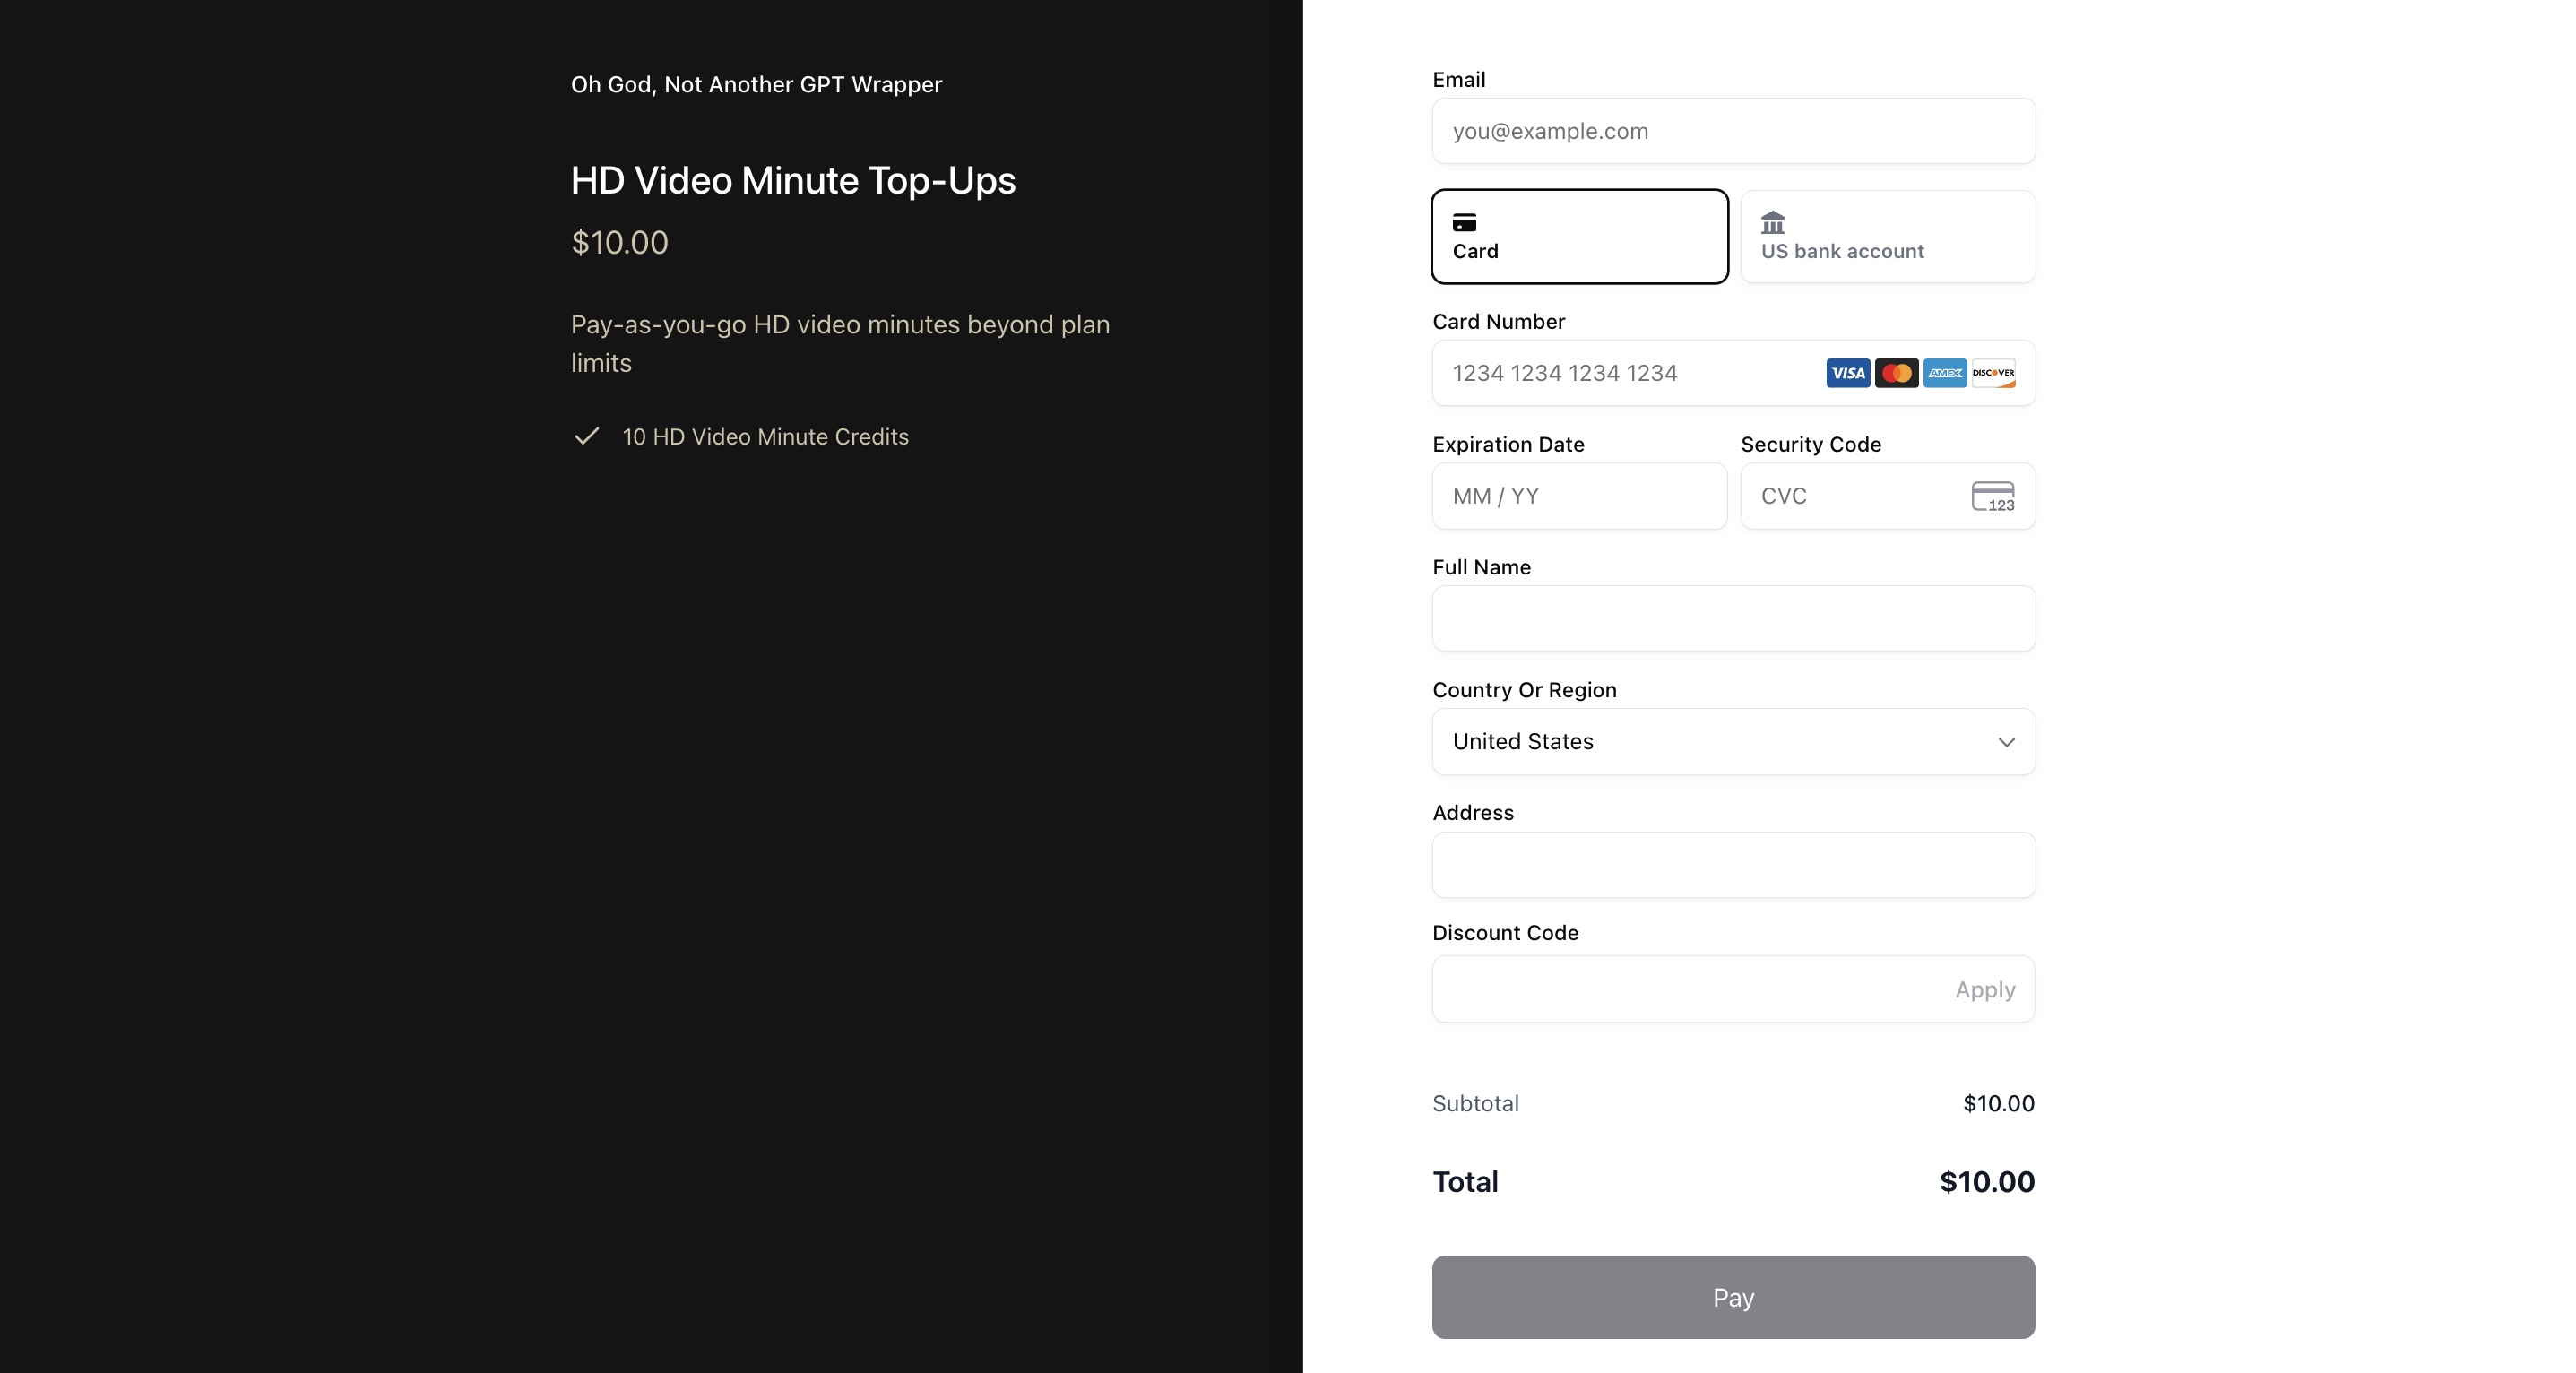Click the credit card icon in Card tab
Image resolution: width=2576 pixels, height=1373 pixels.
coord(1464,222)
